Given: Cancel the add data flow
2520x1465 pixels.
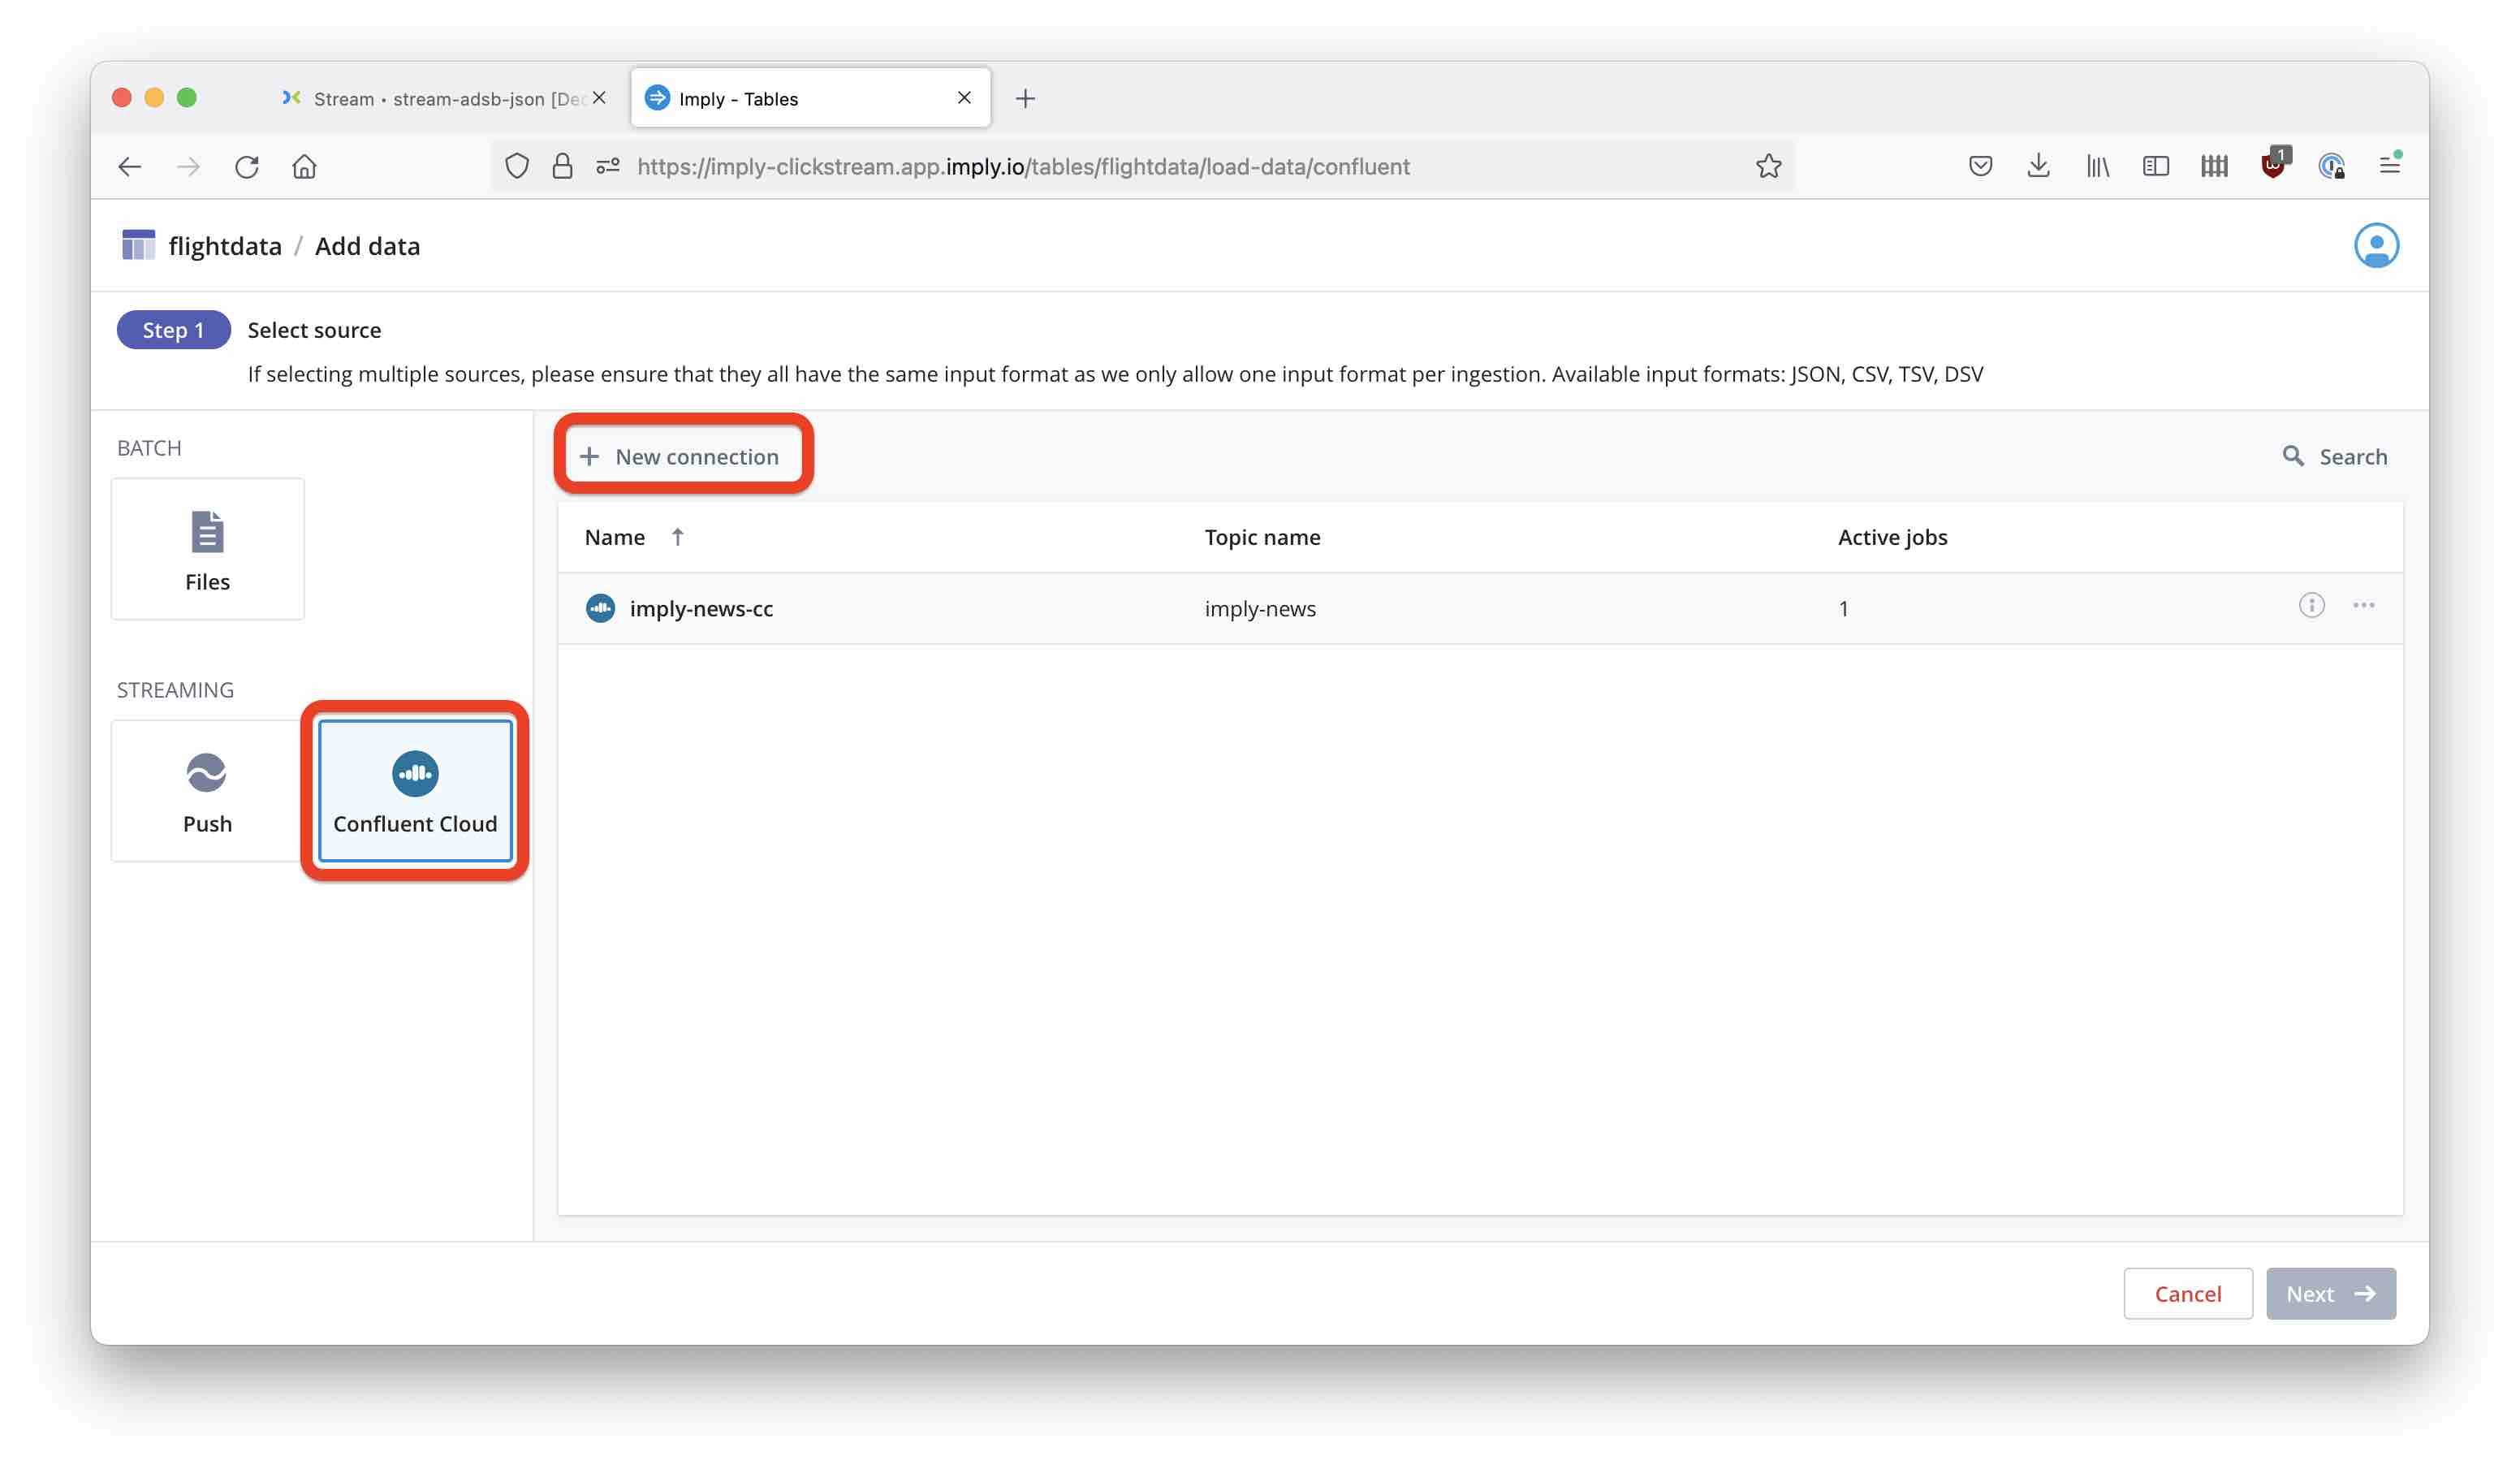Looking at the screenshot, I should tap(2187, 1293).
